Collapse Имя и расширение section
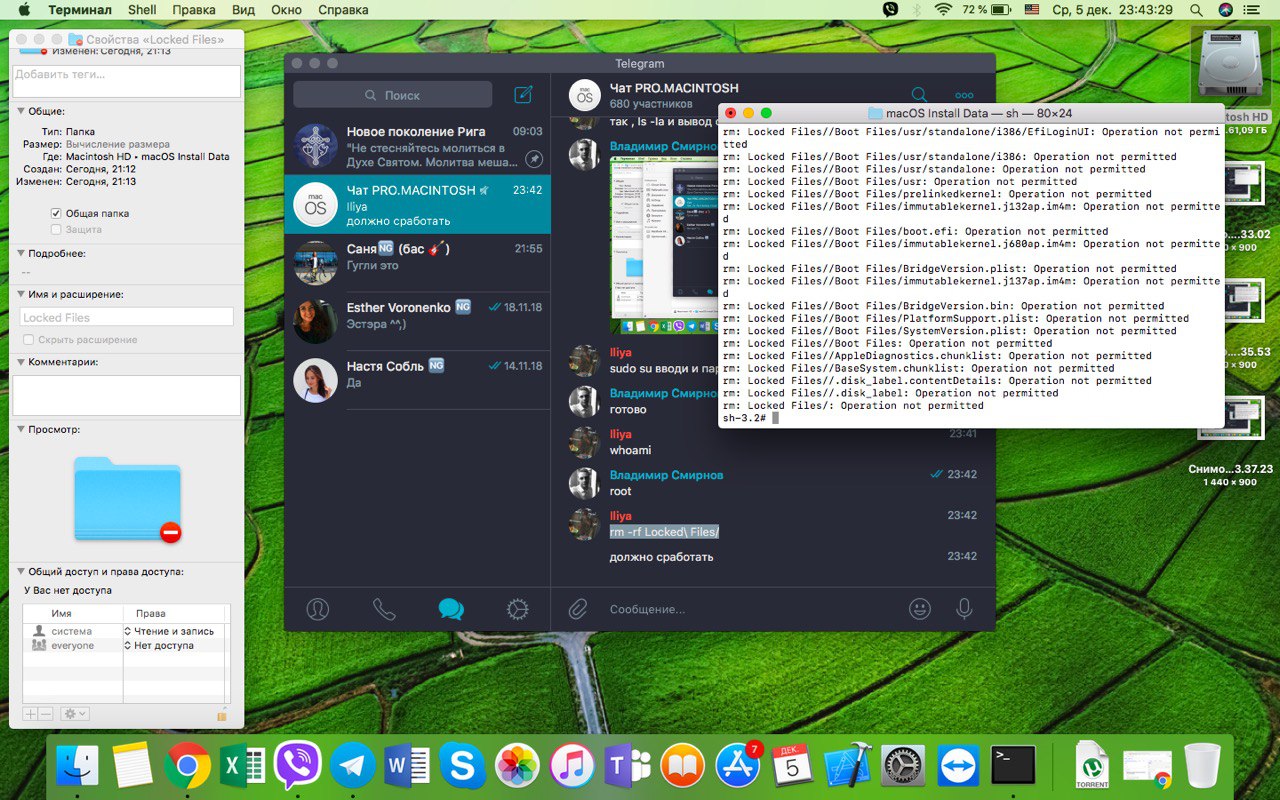The width and height of the screenshot is (1280, 800). coord(20,295)
